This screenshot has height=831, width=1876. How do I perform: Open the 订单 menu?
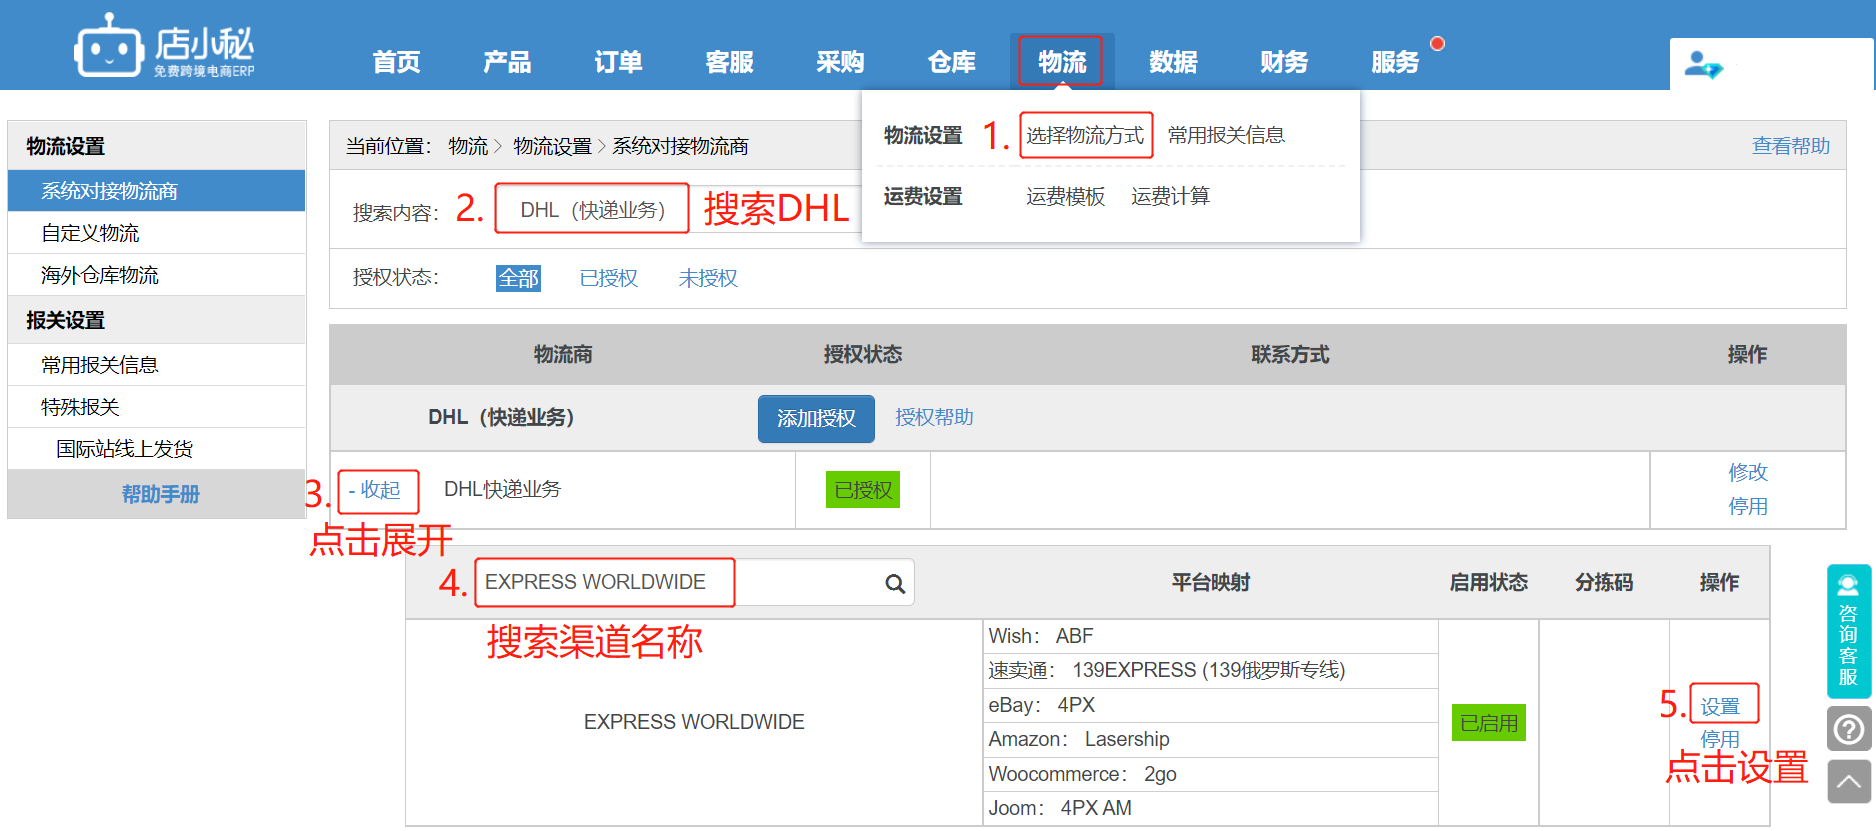point(618,62)
